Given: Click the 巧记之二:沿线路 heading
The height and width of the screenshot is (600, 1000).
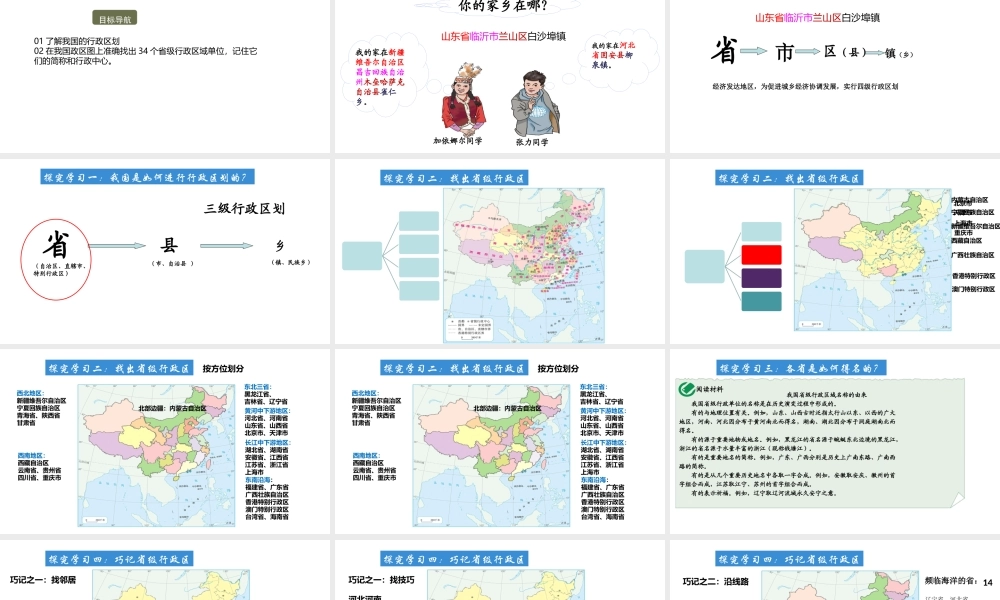Looking at the screenshot, I should 716,582.
